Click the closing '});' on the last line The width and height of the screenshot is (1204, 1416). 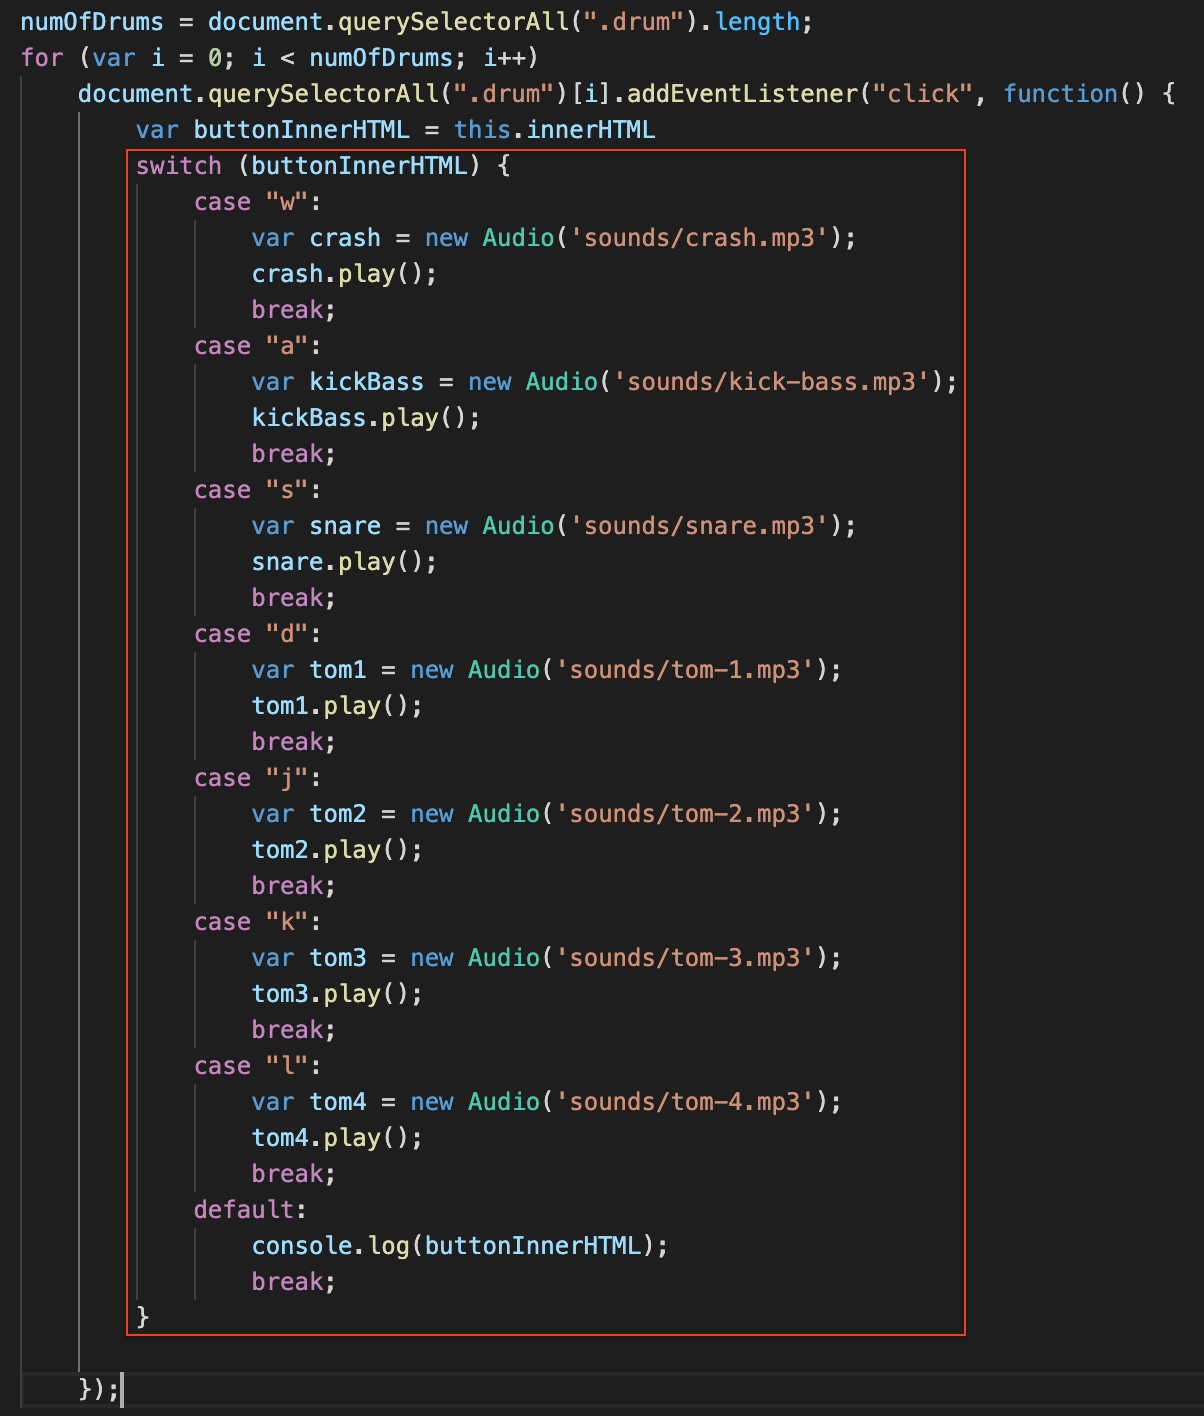[99, 1390]
